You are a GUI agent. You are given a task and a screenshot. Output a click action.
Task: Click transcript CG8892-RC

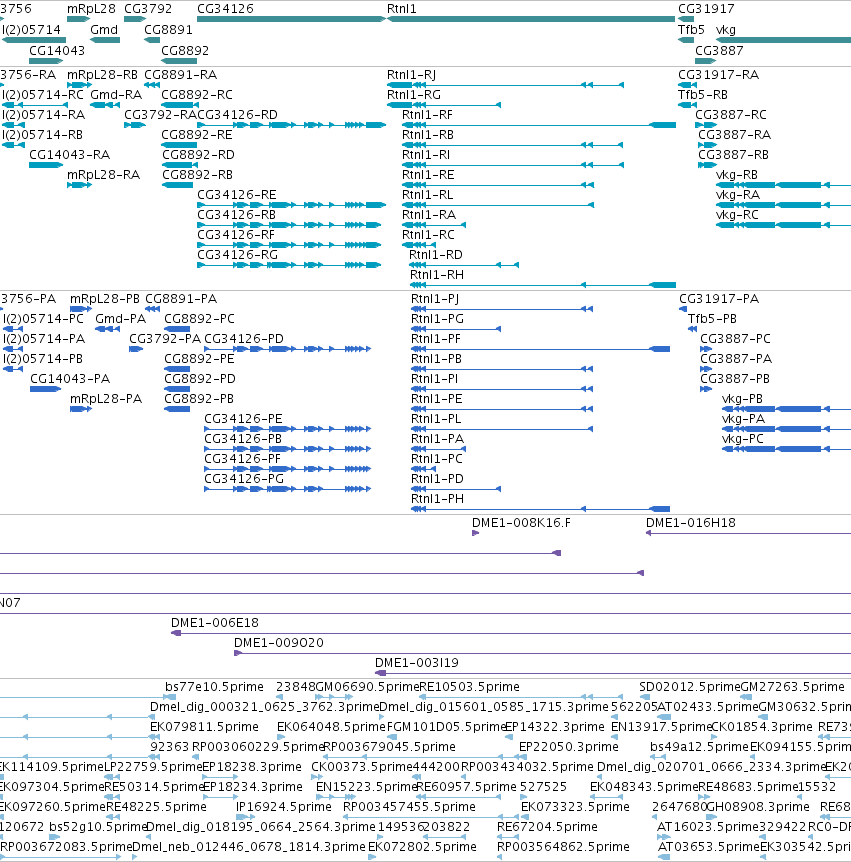click(197, 95)
